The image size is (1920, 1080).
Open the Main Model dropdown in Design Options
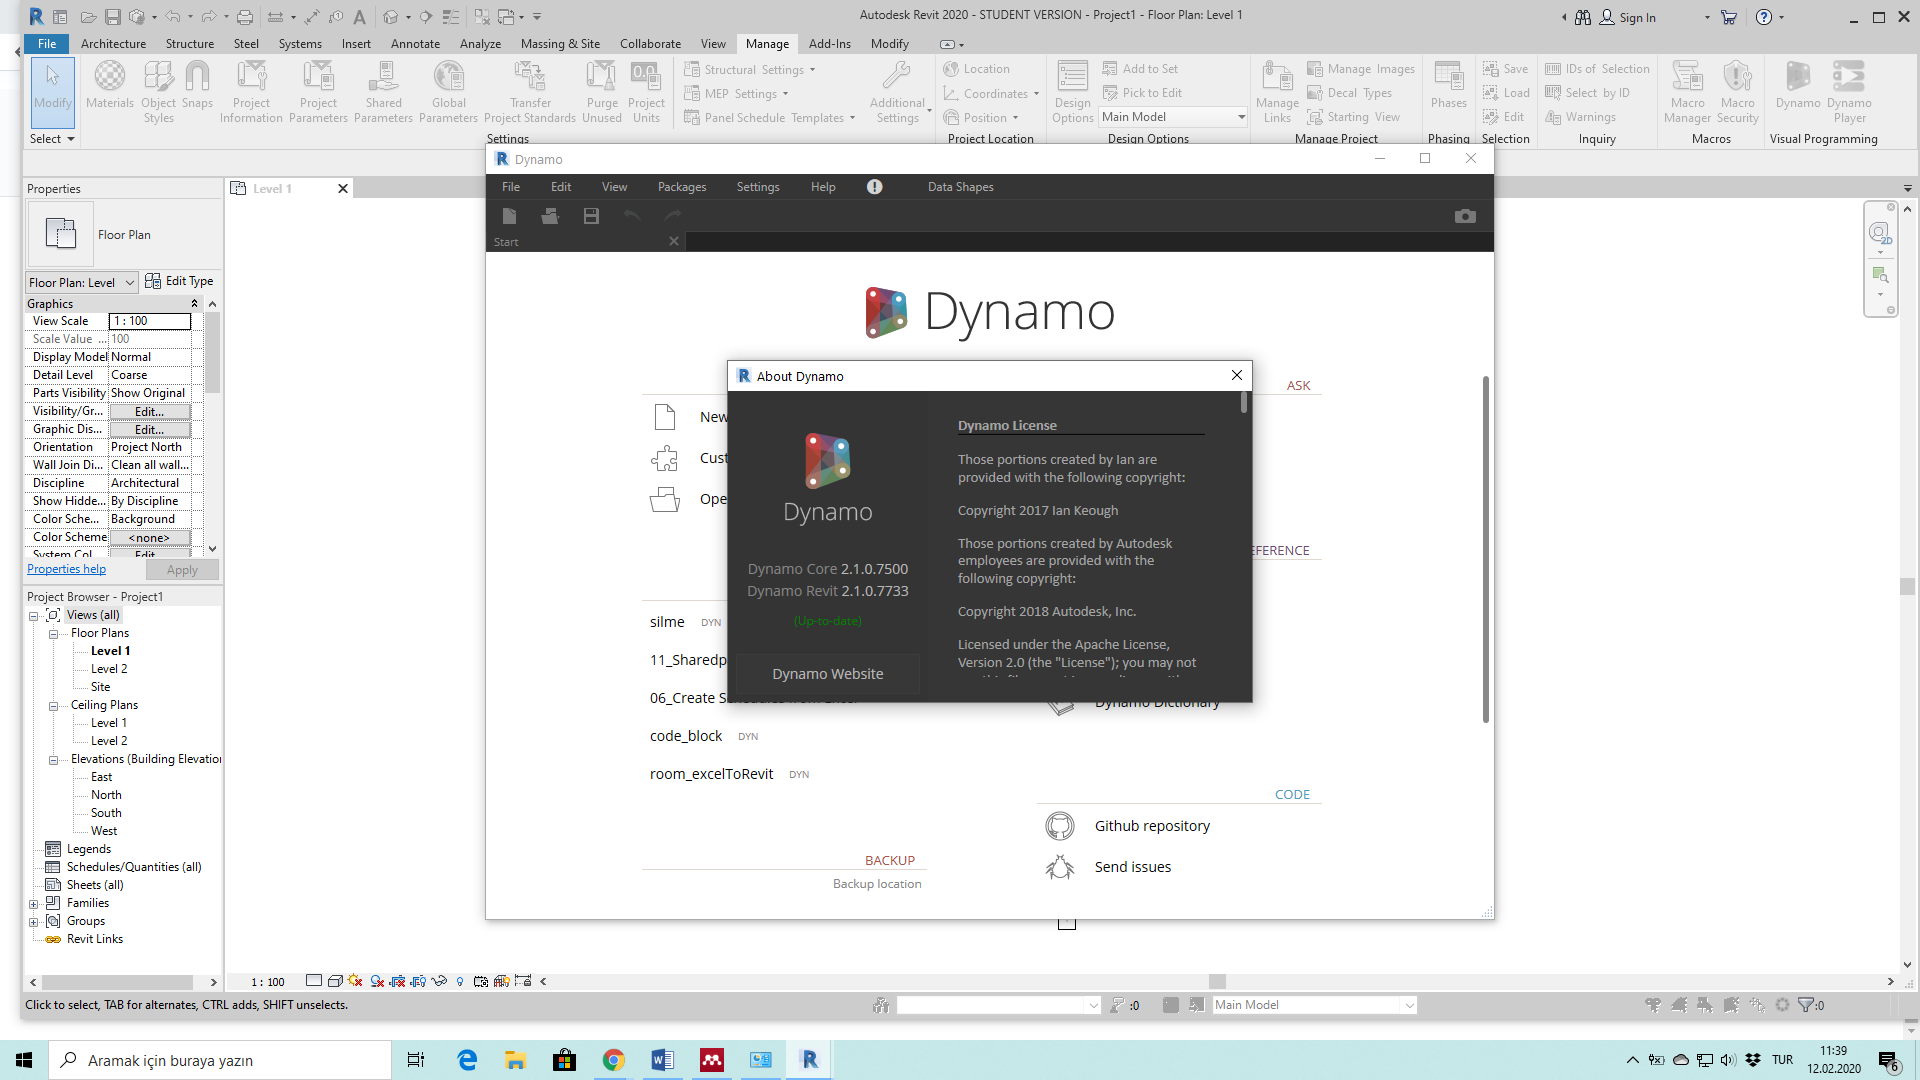click(1240, 116)
